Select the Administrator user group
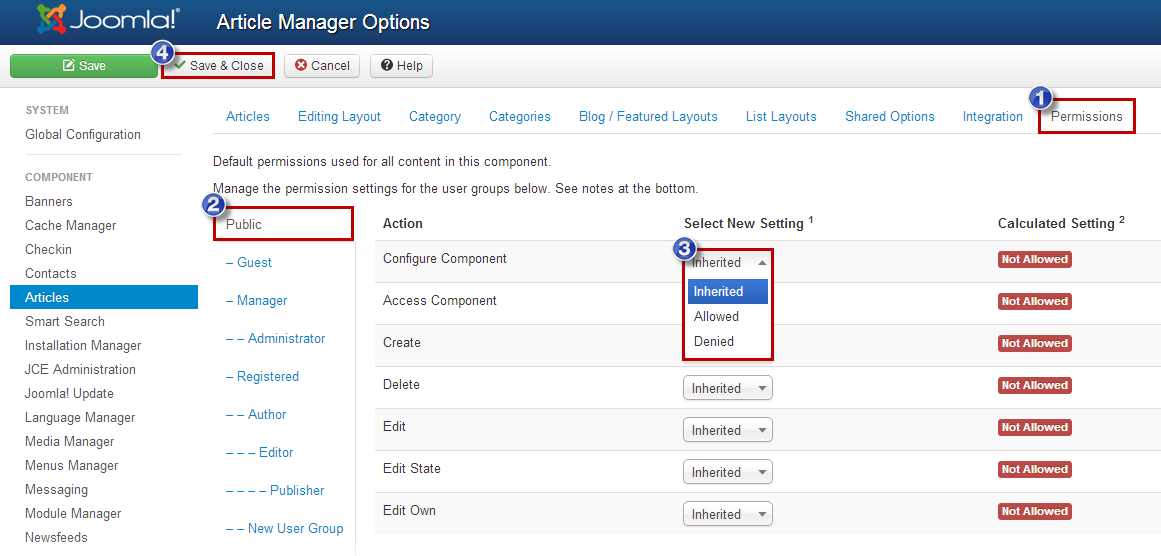 pos(275,338)
